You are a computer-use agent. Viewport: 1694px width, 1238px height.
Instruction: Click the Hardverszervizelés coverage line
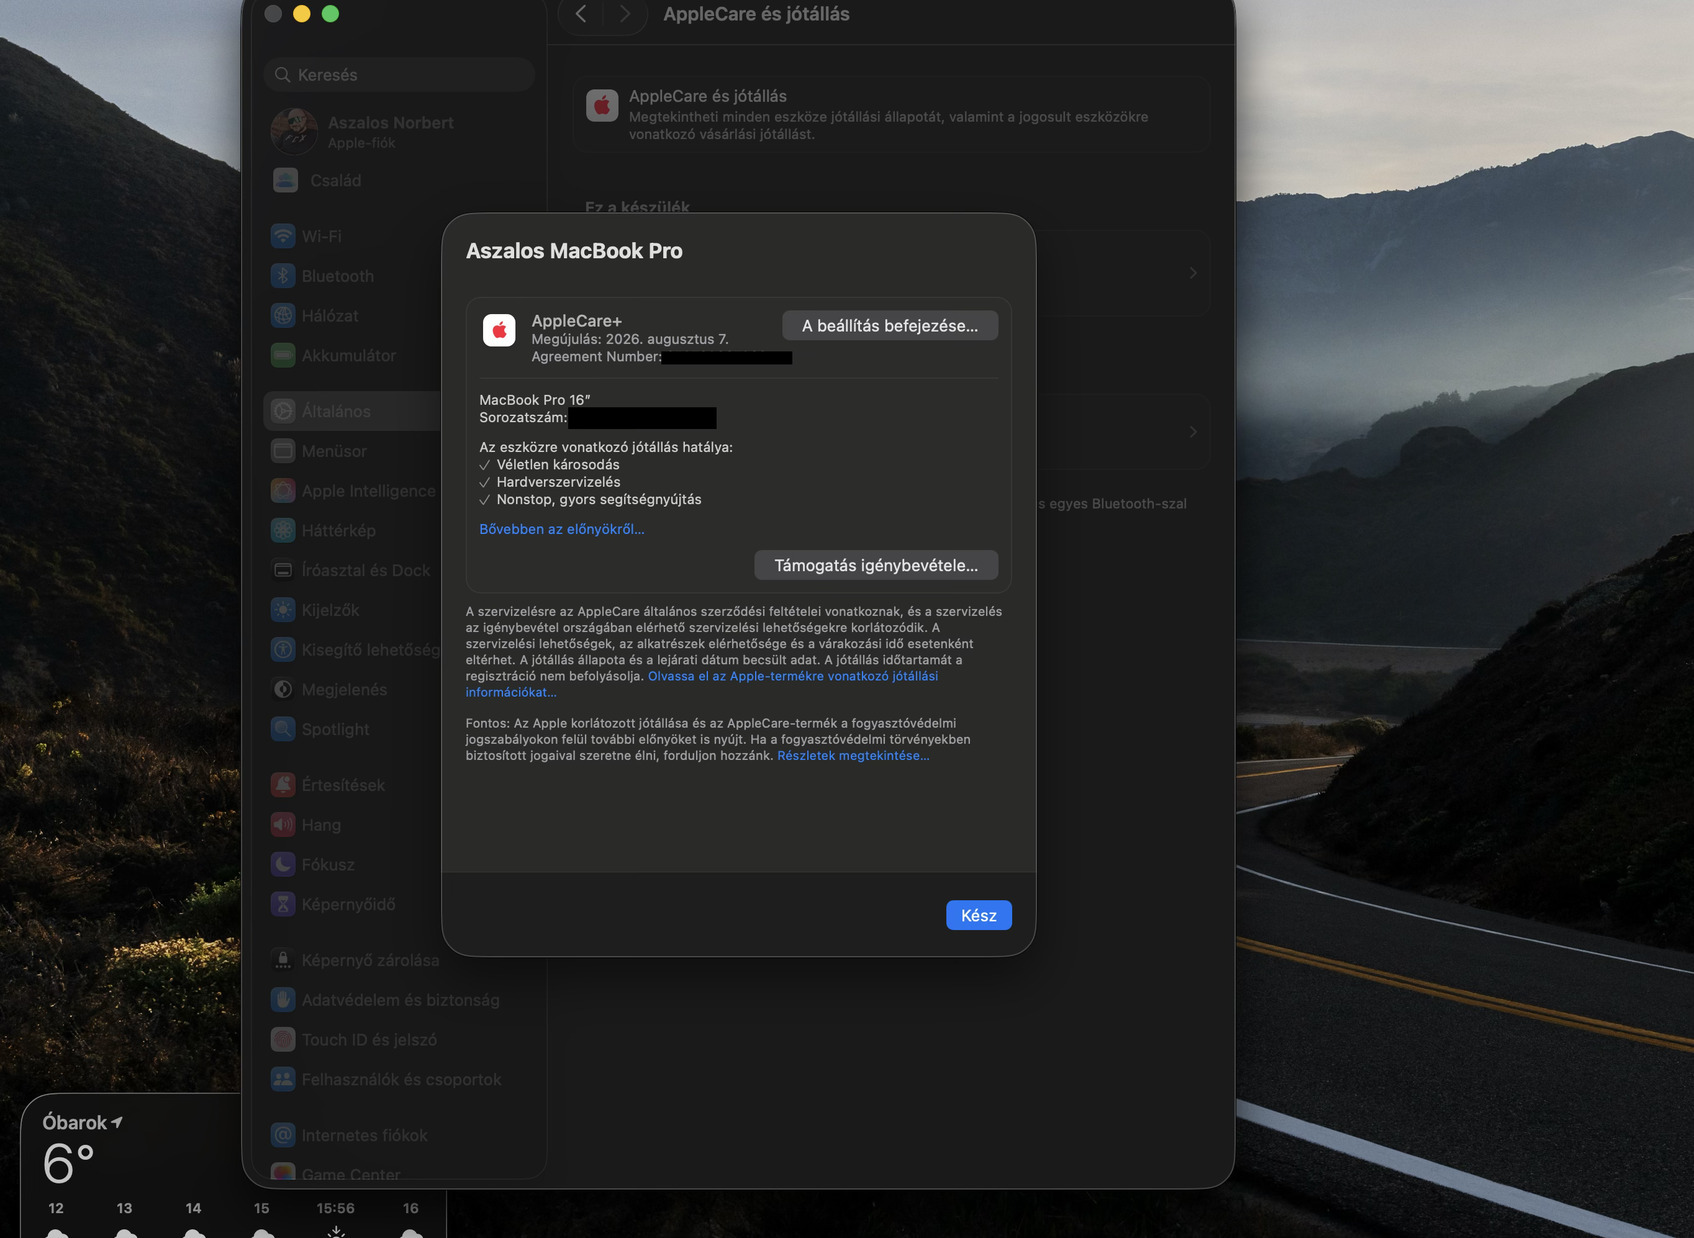pyautogui.click(x=558, y=482)
